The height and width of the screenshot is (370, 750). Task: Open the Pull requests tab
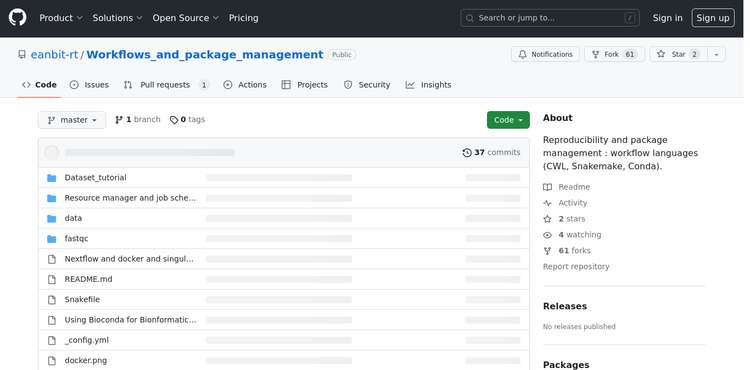(x=166, y=85)
